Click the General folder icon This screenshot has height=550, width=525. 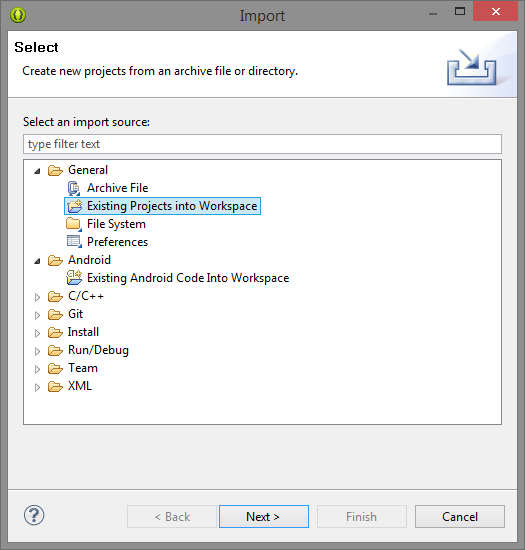pos(55,170)
